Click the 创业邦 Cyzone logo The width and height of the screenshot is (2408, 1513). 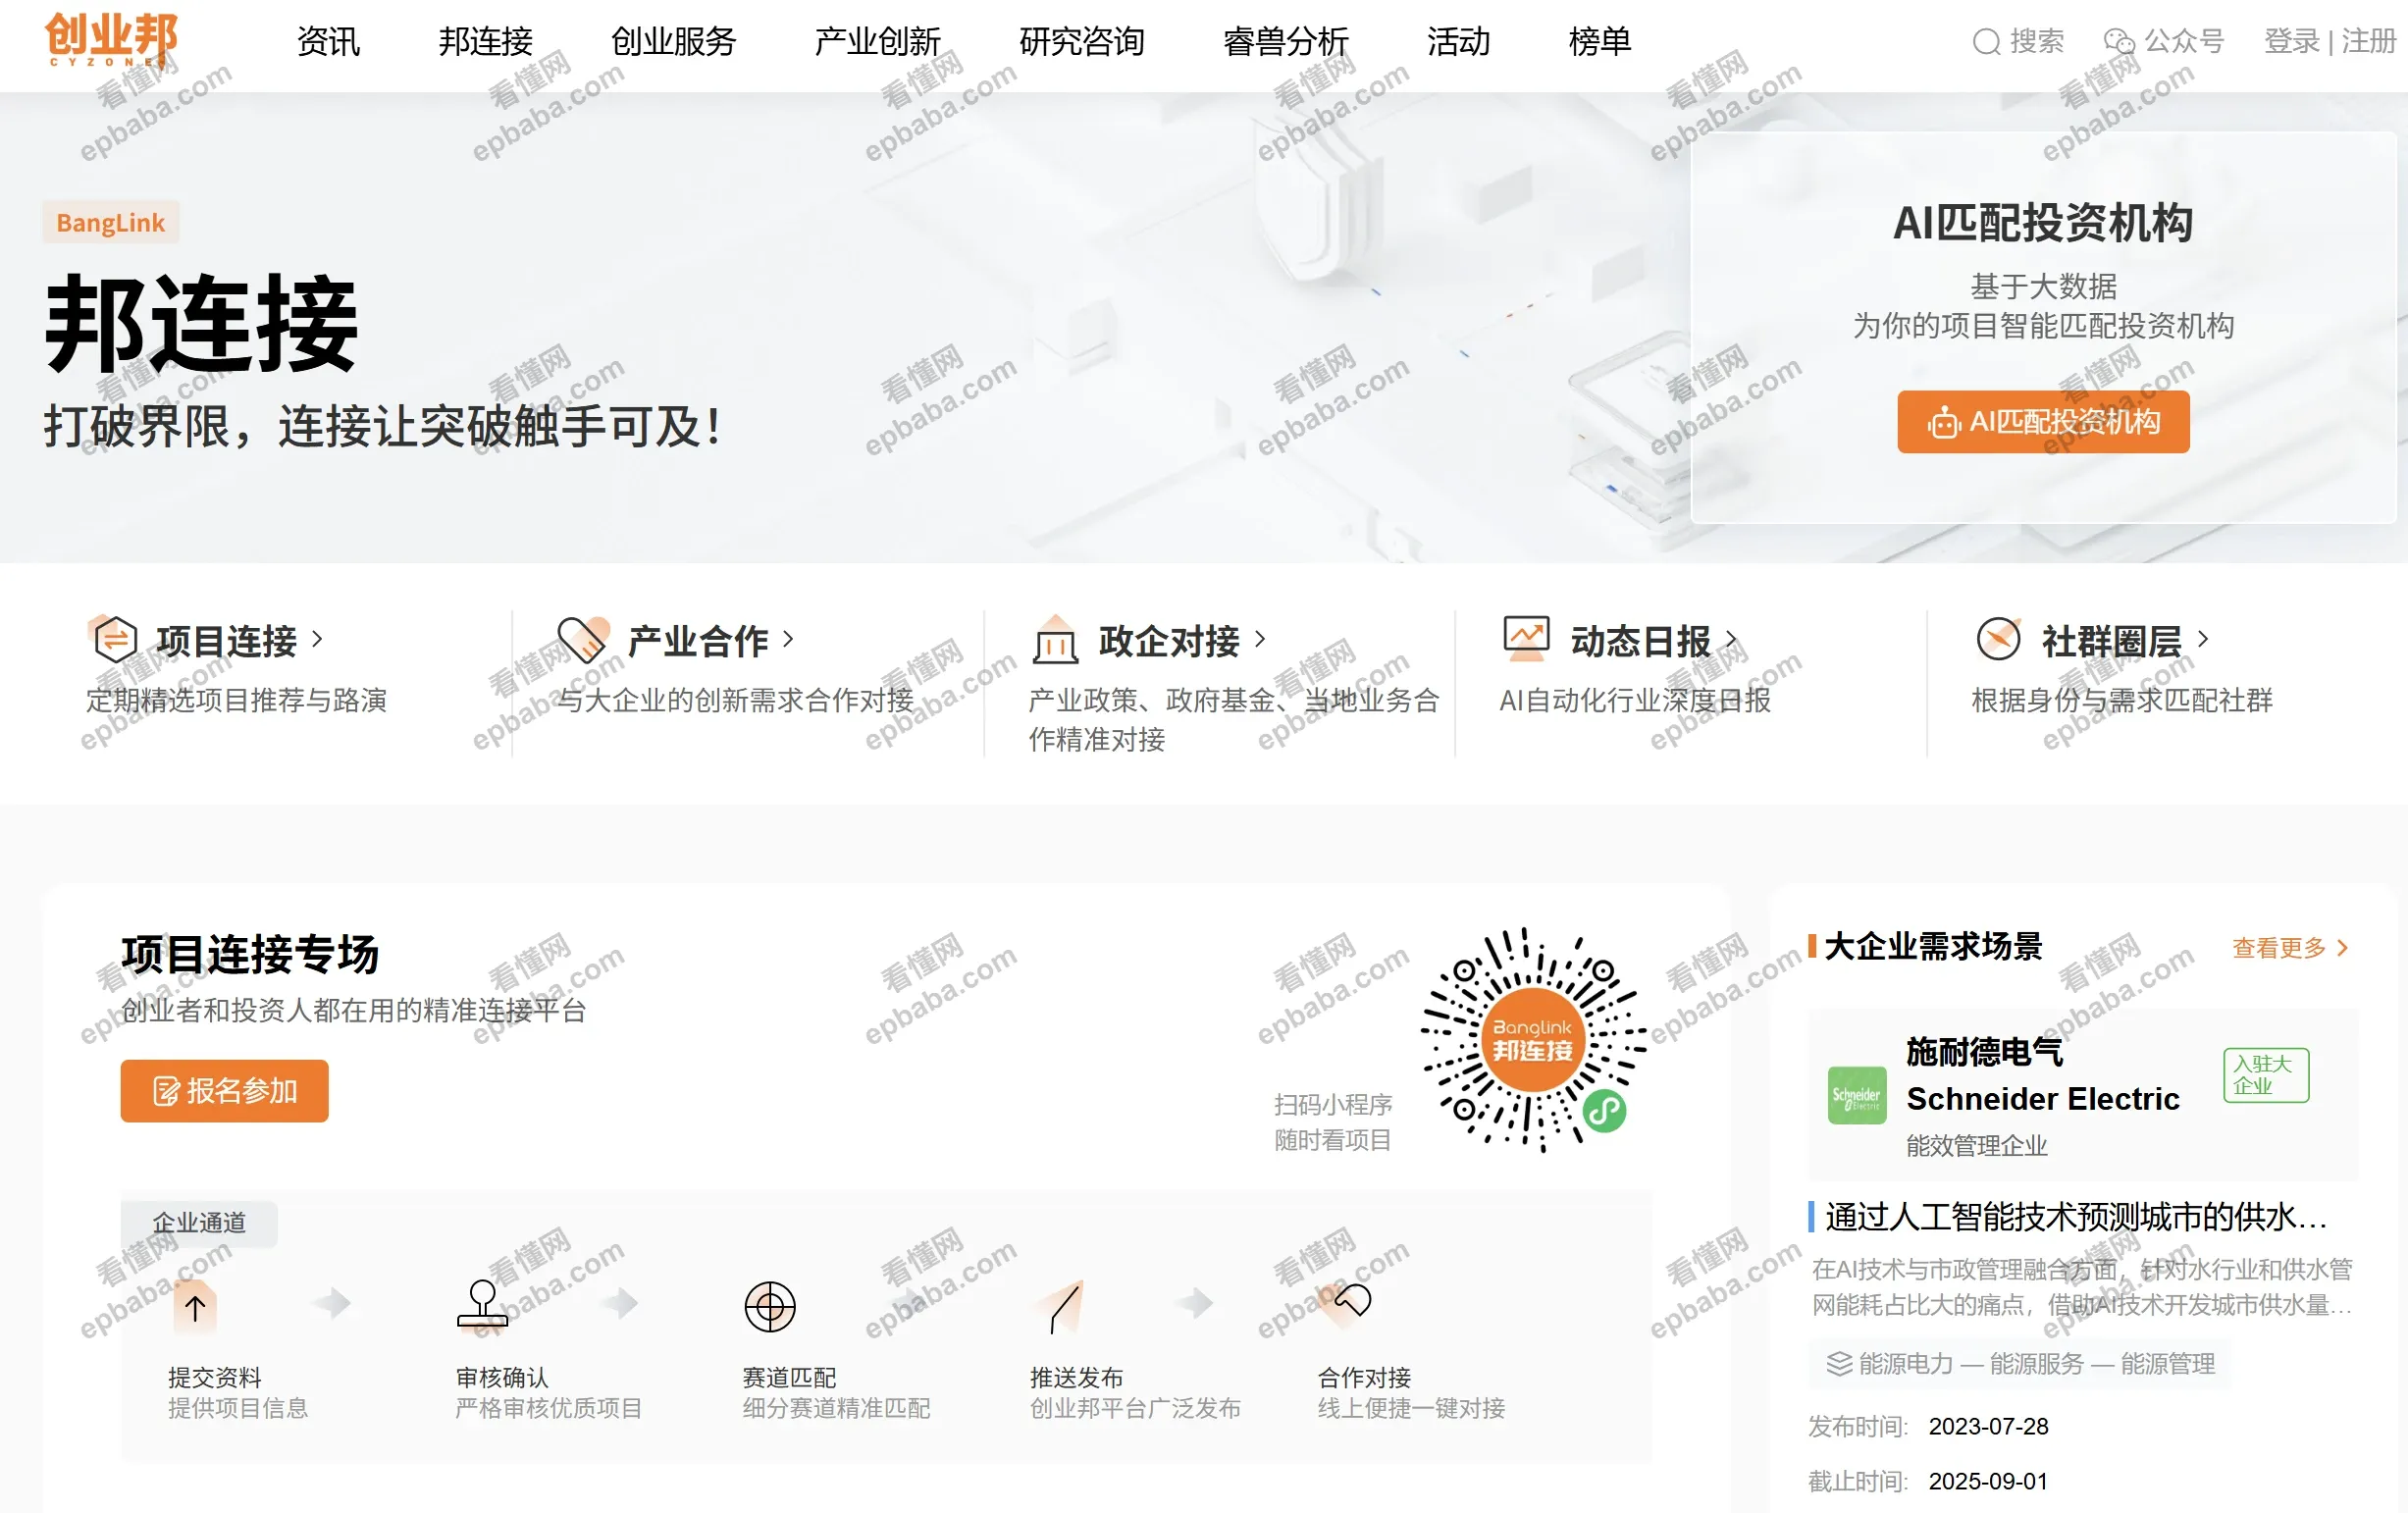click(110, 38)
